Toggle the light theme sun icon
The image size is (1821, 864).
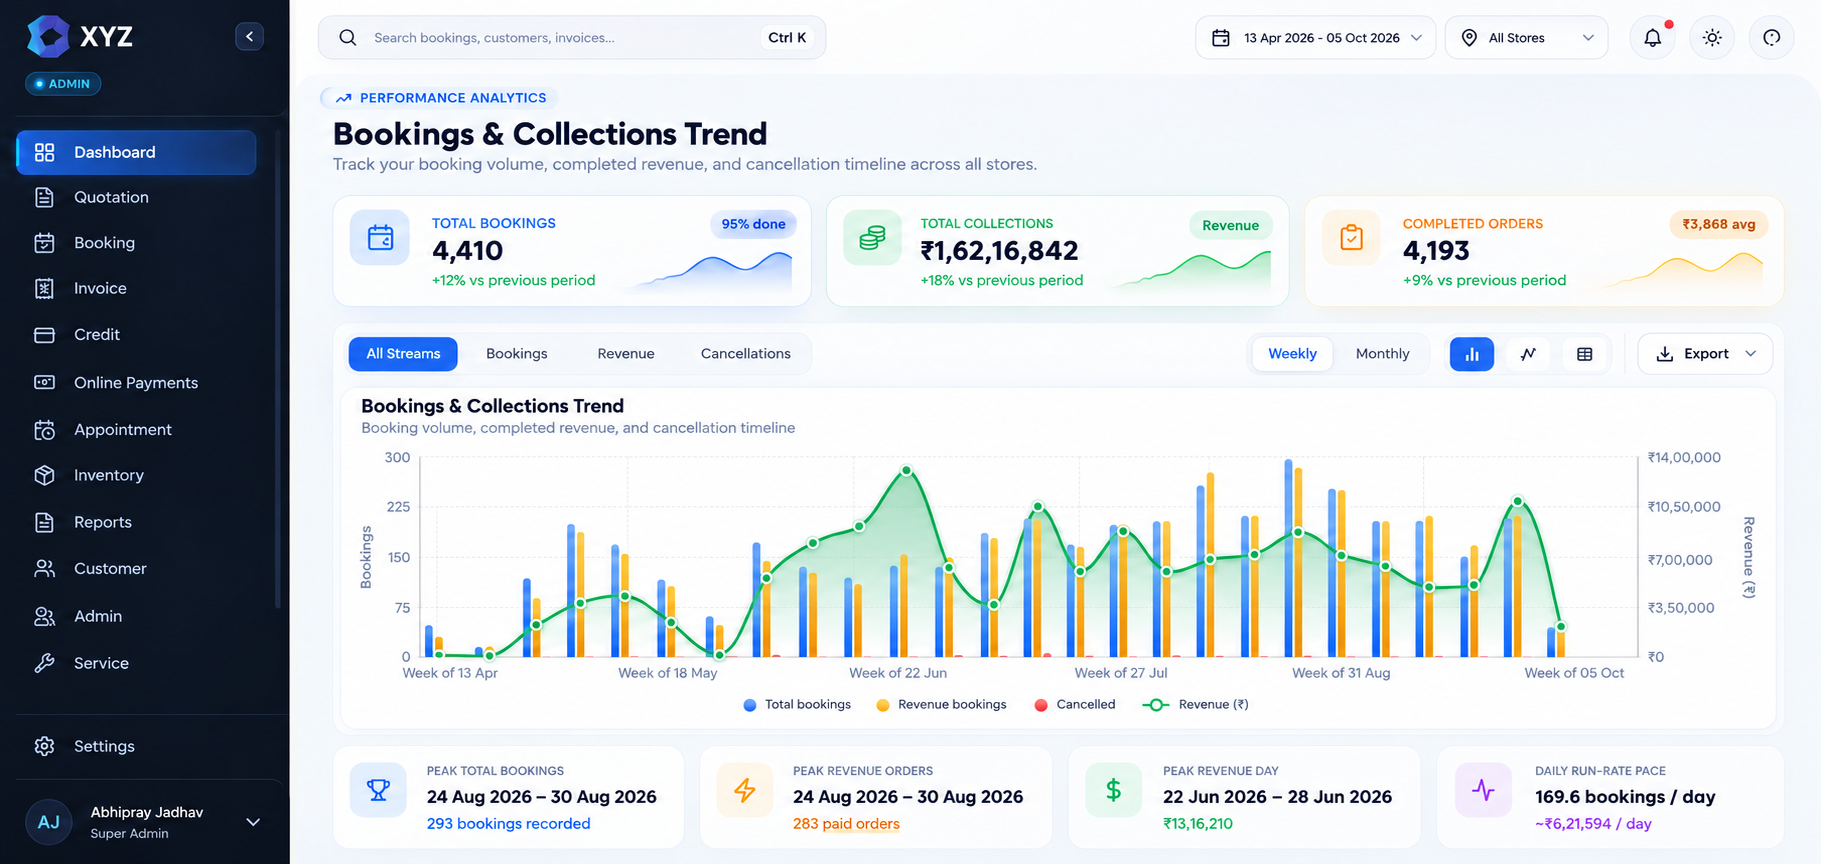click(1712, 38)
